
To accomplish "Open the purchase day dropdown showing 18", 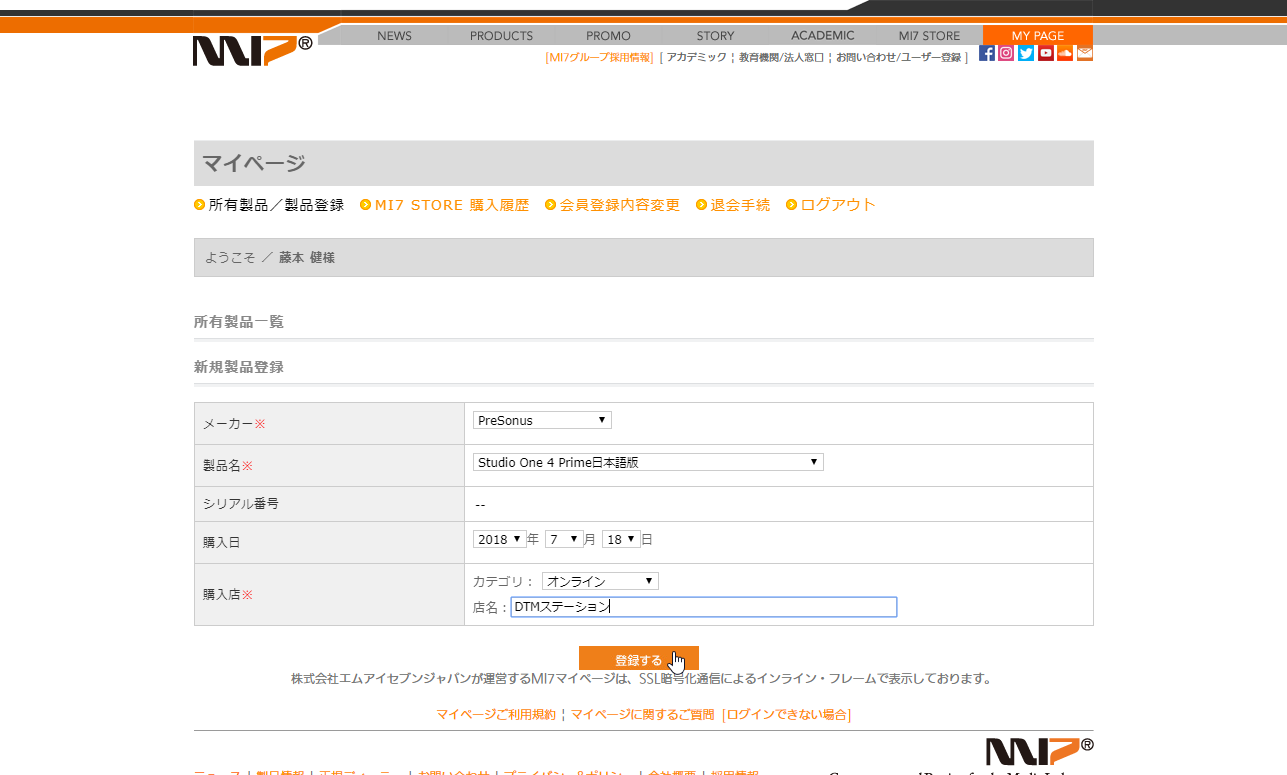I will 621,539.
